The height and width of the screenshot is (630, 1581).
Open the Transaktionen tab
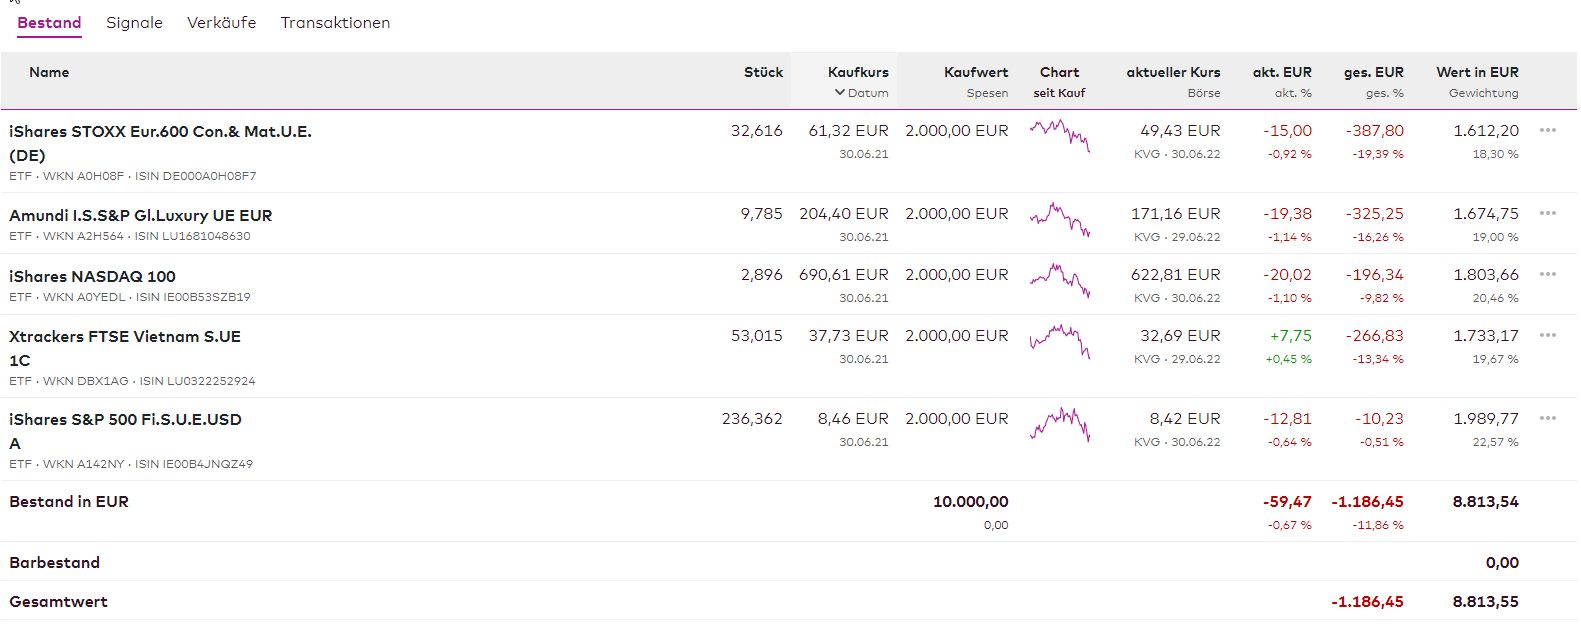335,23
